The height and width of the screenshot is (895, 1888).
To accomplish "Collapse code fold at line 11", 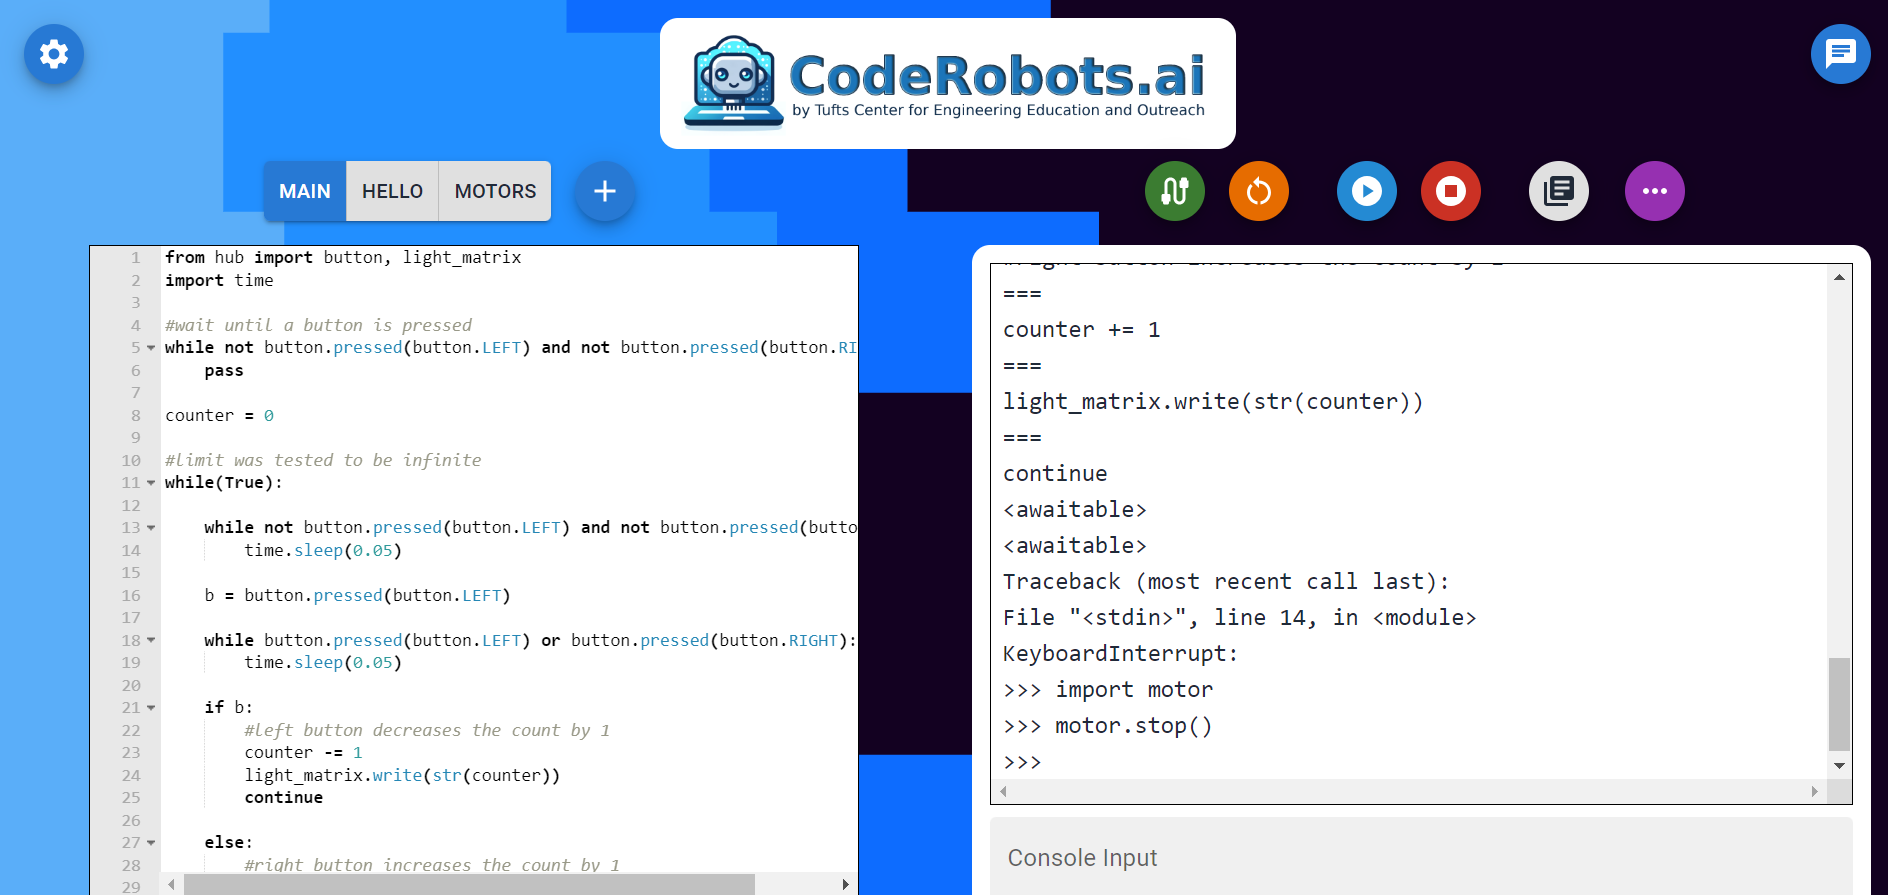I will pos(151,483).
